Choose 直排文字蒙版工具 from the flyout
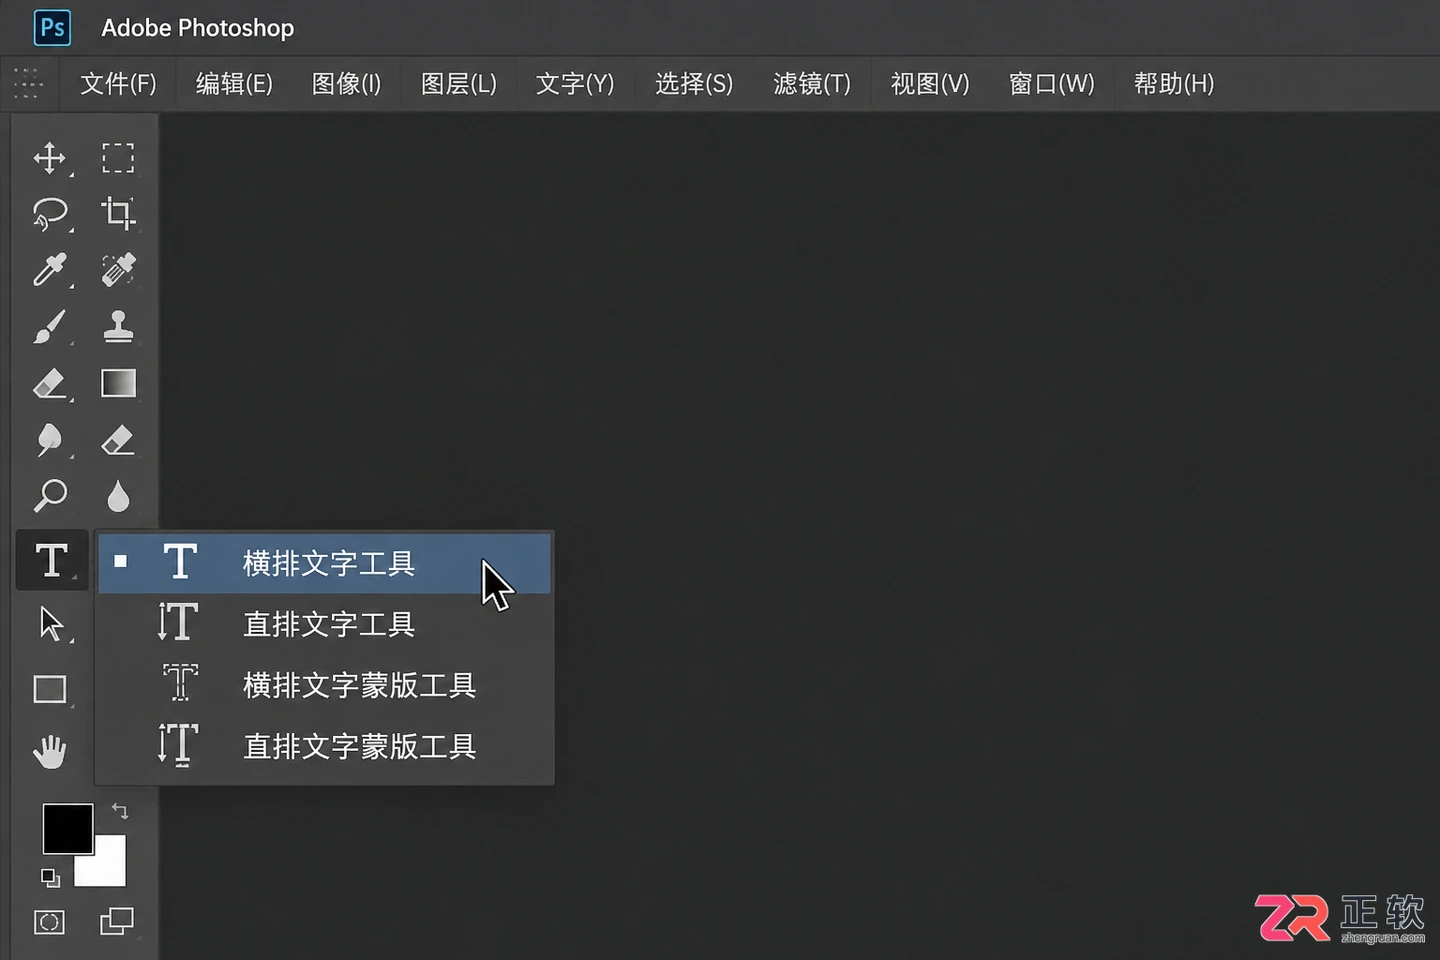Viewport: 1440px width, 960px height. click(x=324, y=746)
